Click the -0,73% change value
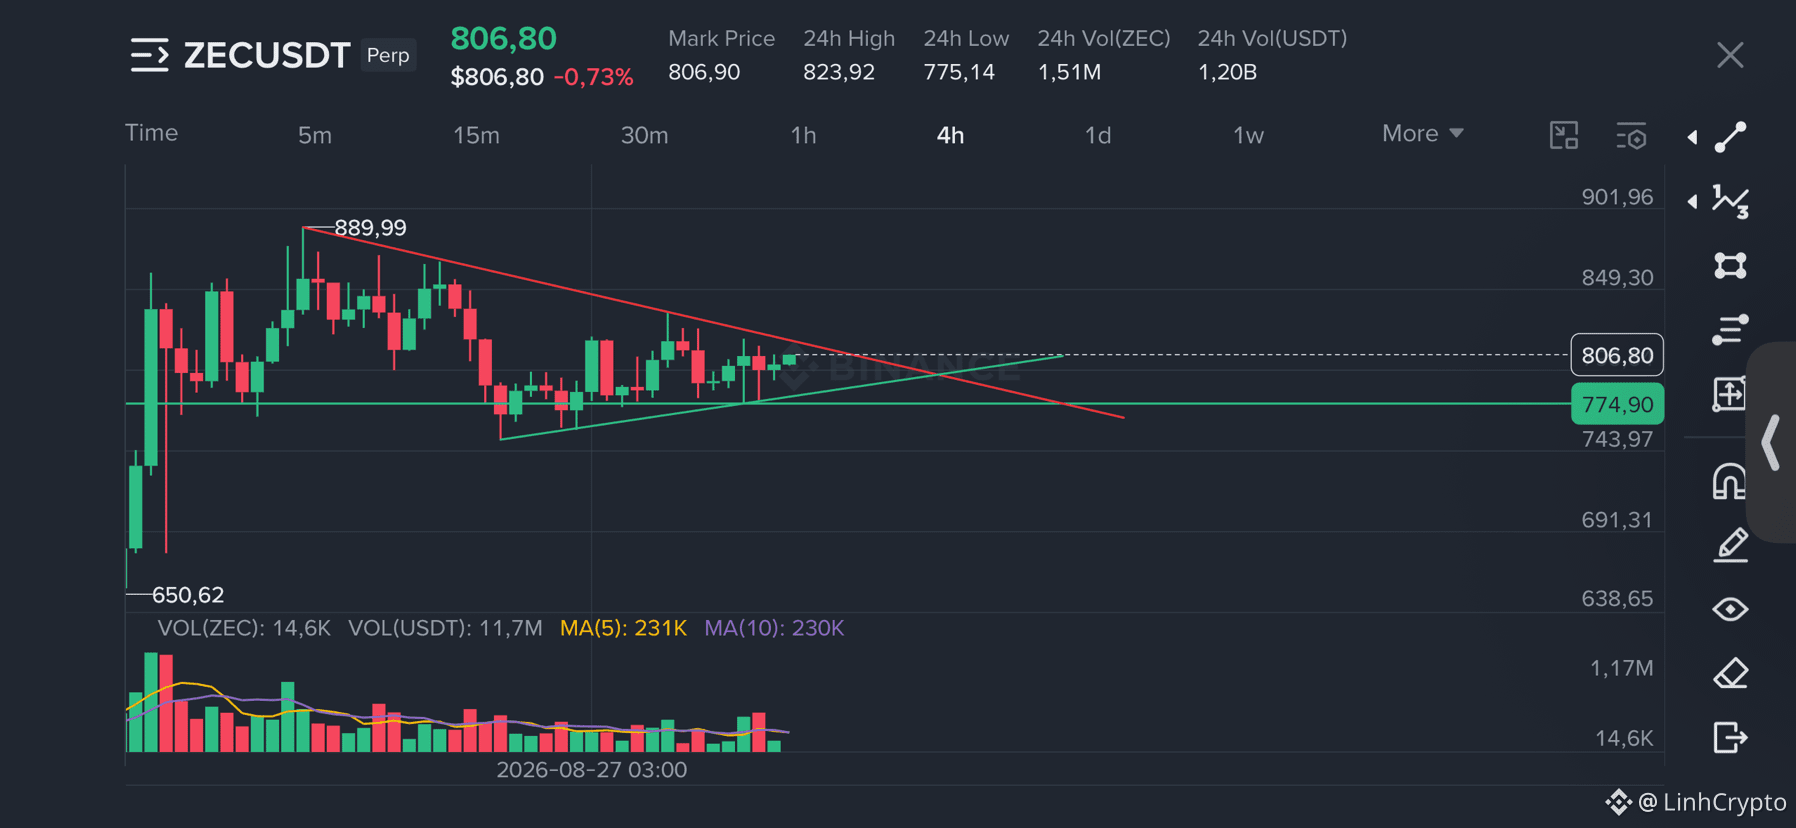Screen dimensions: 1796x828 click(x=593, y=77)
